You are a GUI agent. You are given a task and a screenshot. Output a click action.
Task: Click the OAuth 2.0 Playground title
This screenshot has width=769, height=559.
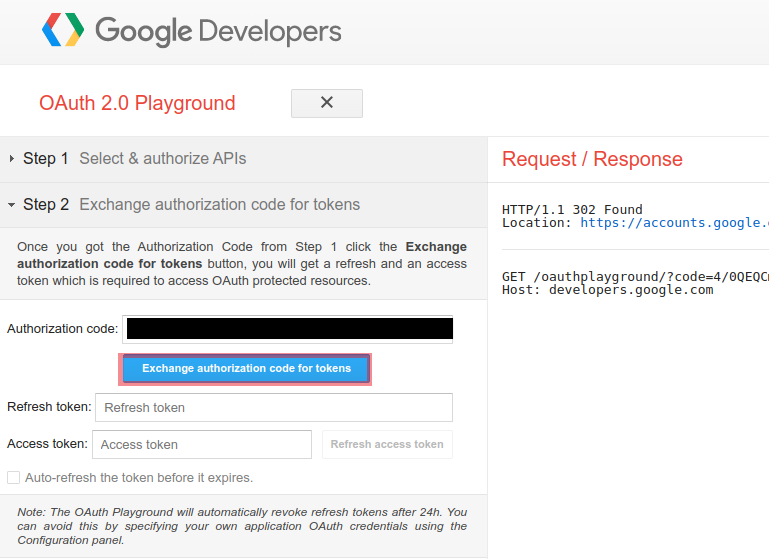click(x=137, y=103)
